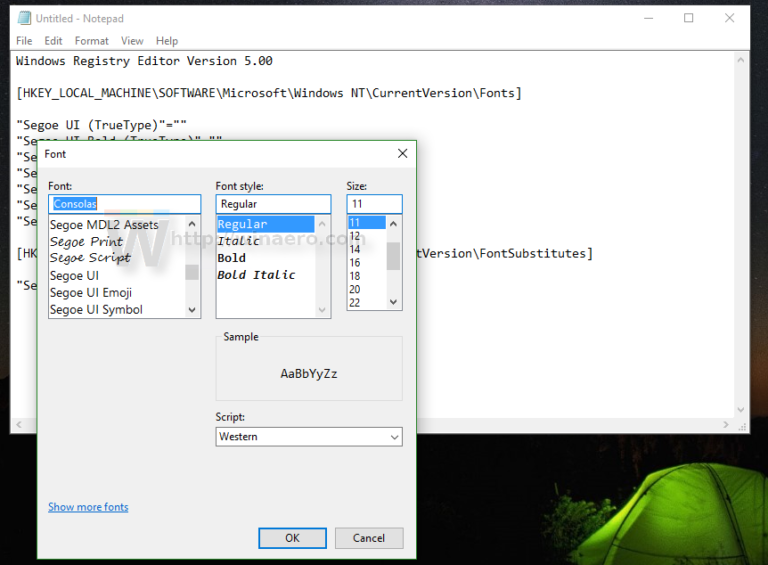Minimize the Notepad window
The width and height of the screenshot is (768, 565).
tap(648, 19)
